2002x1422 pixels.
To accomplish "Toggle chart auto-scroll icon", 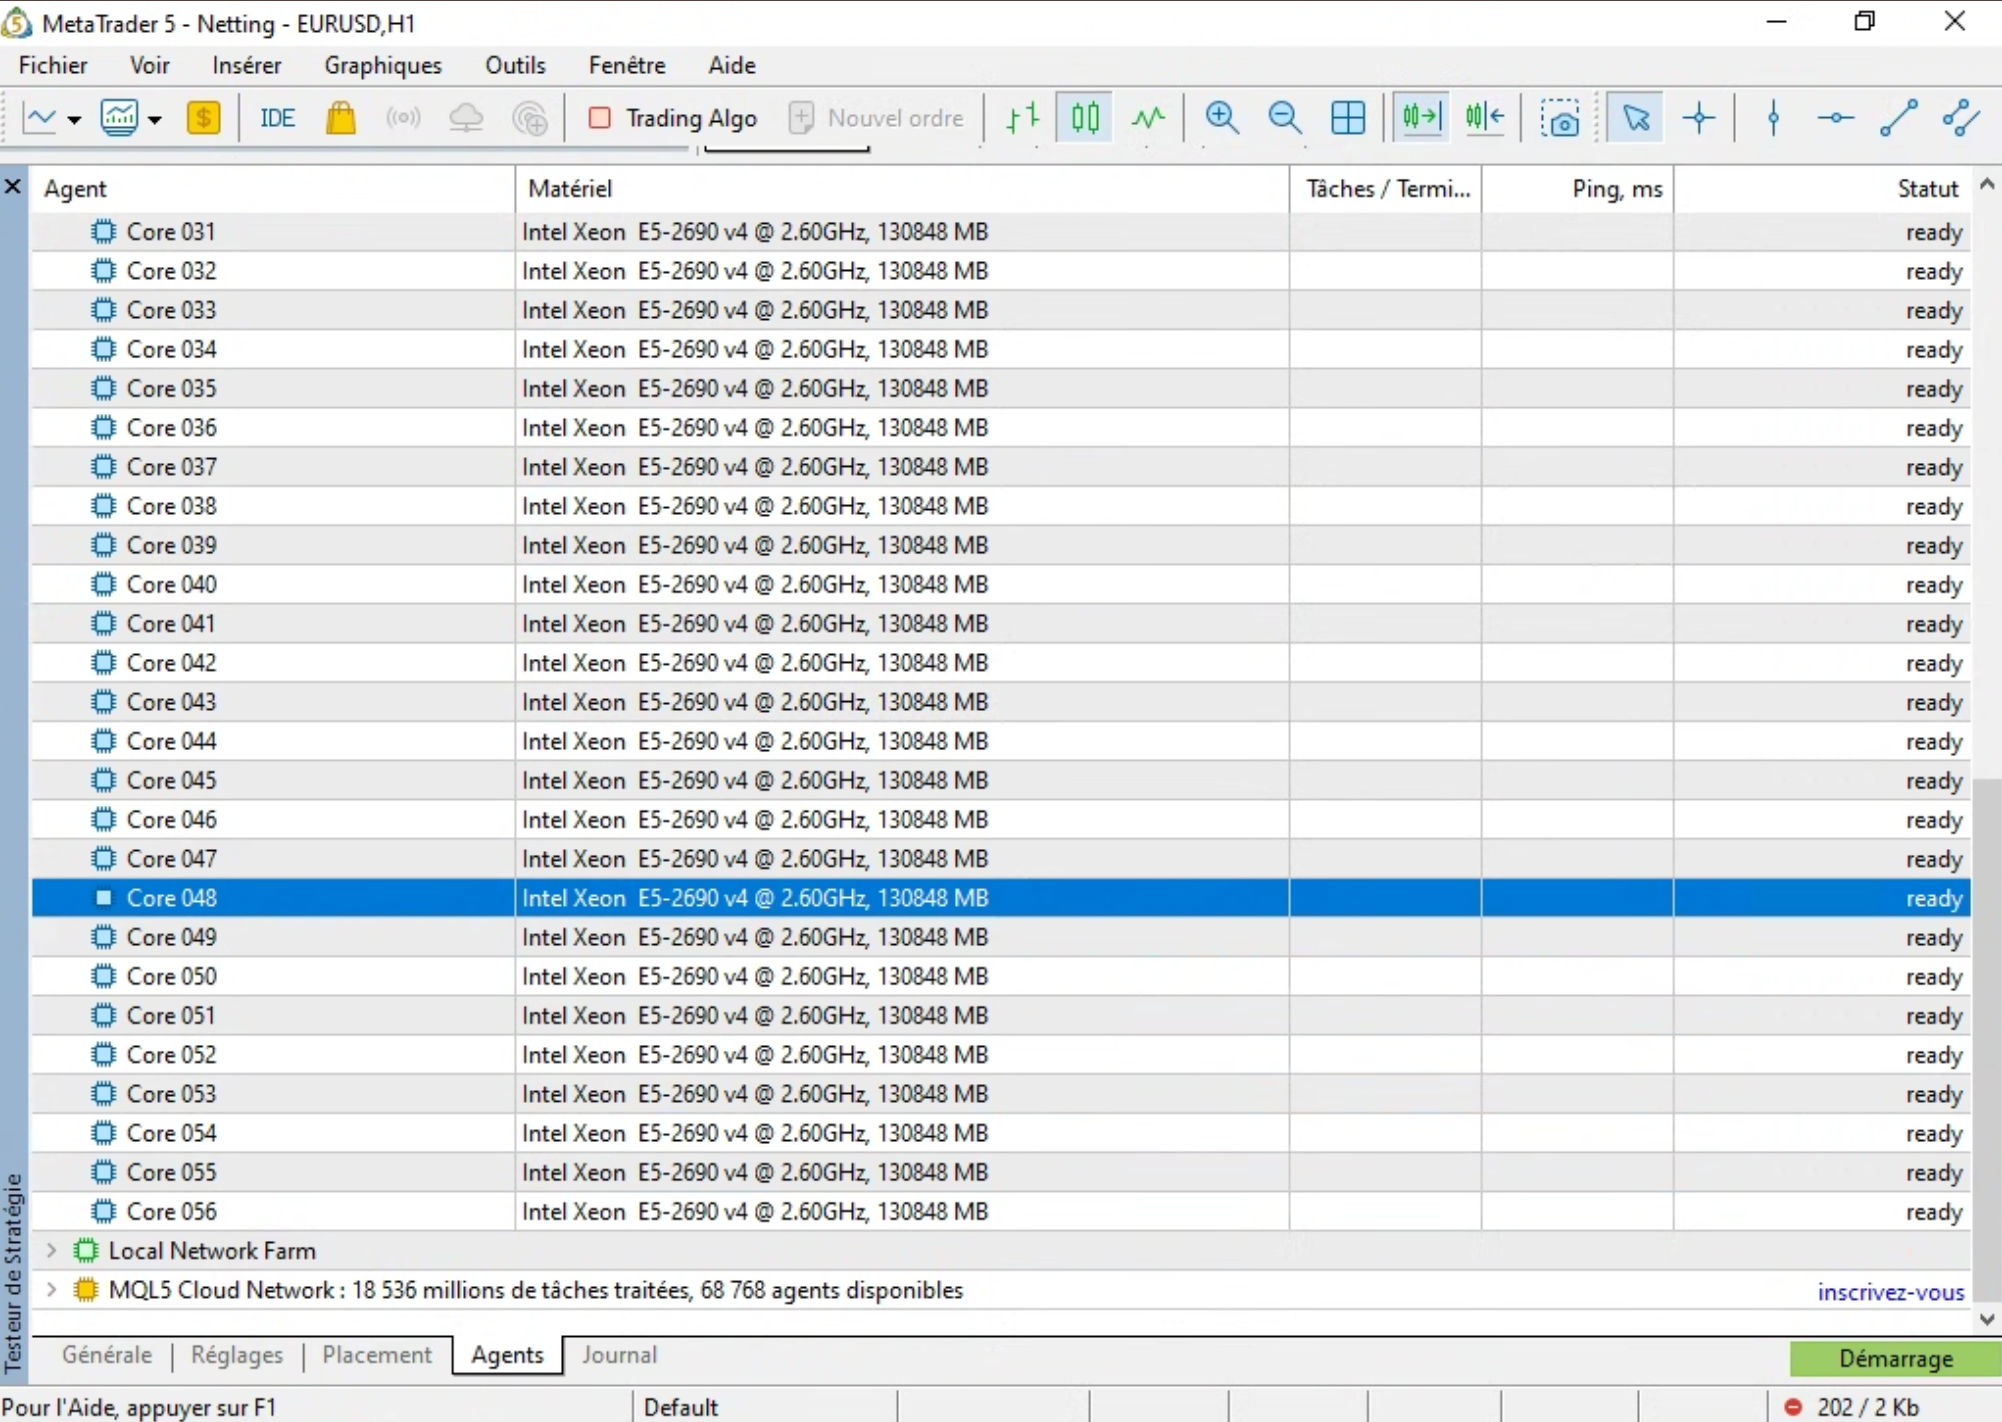I will click(x=1421, y=118).
